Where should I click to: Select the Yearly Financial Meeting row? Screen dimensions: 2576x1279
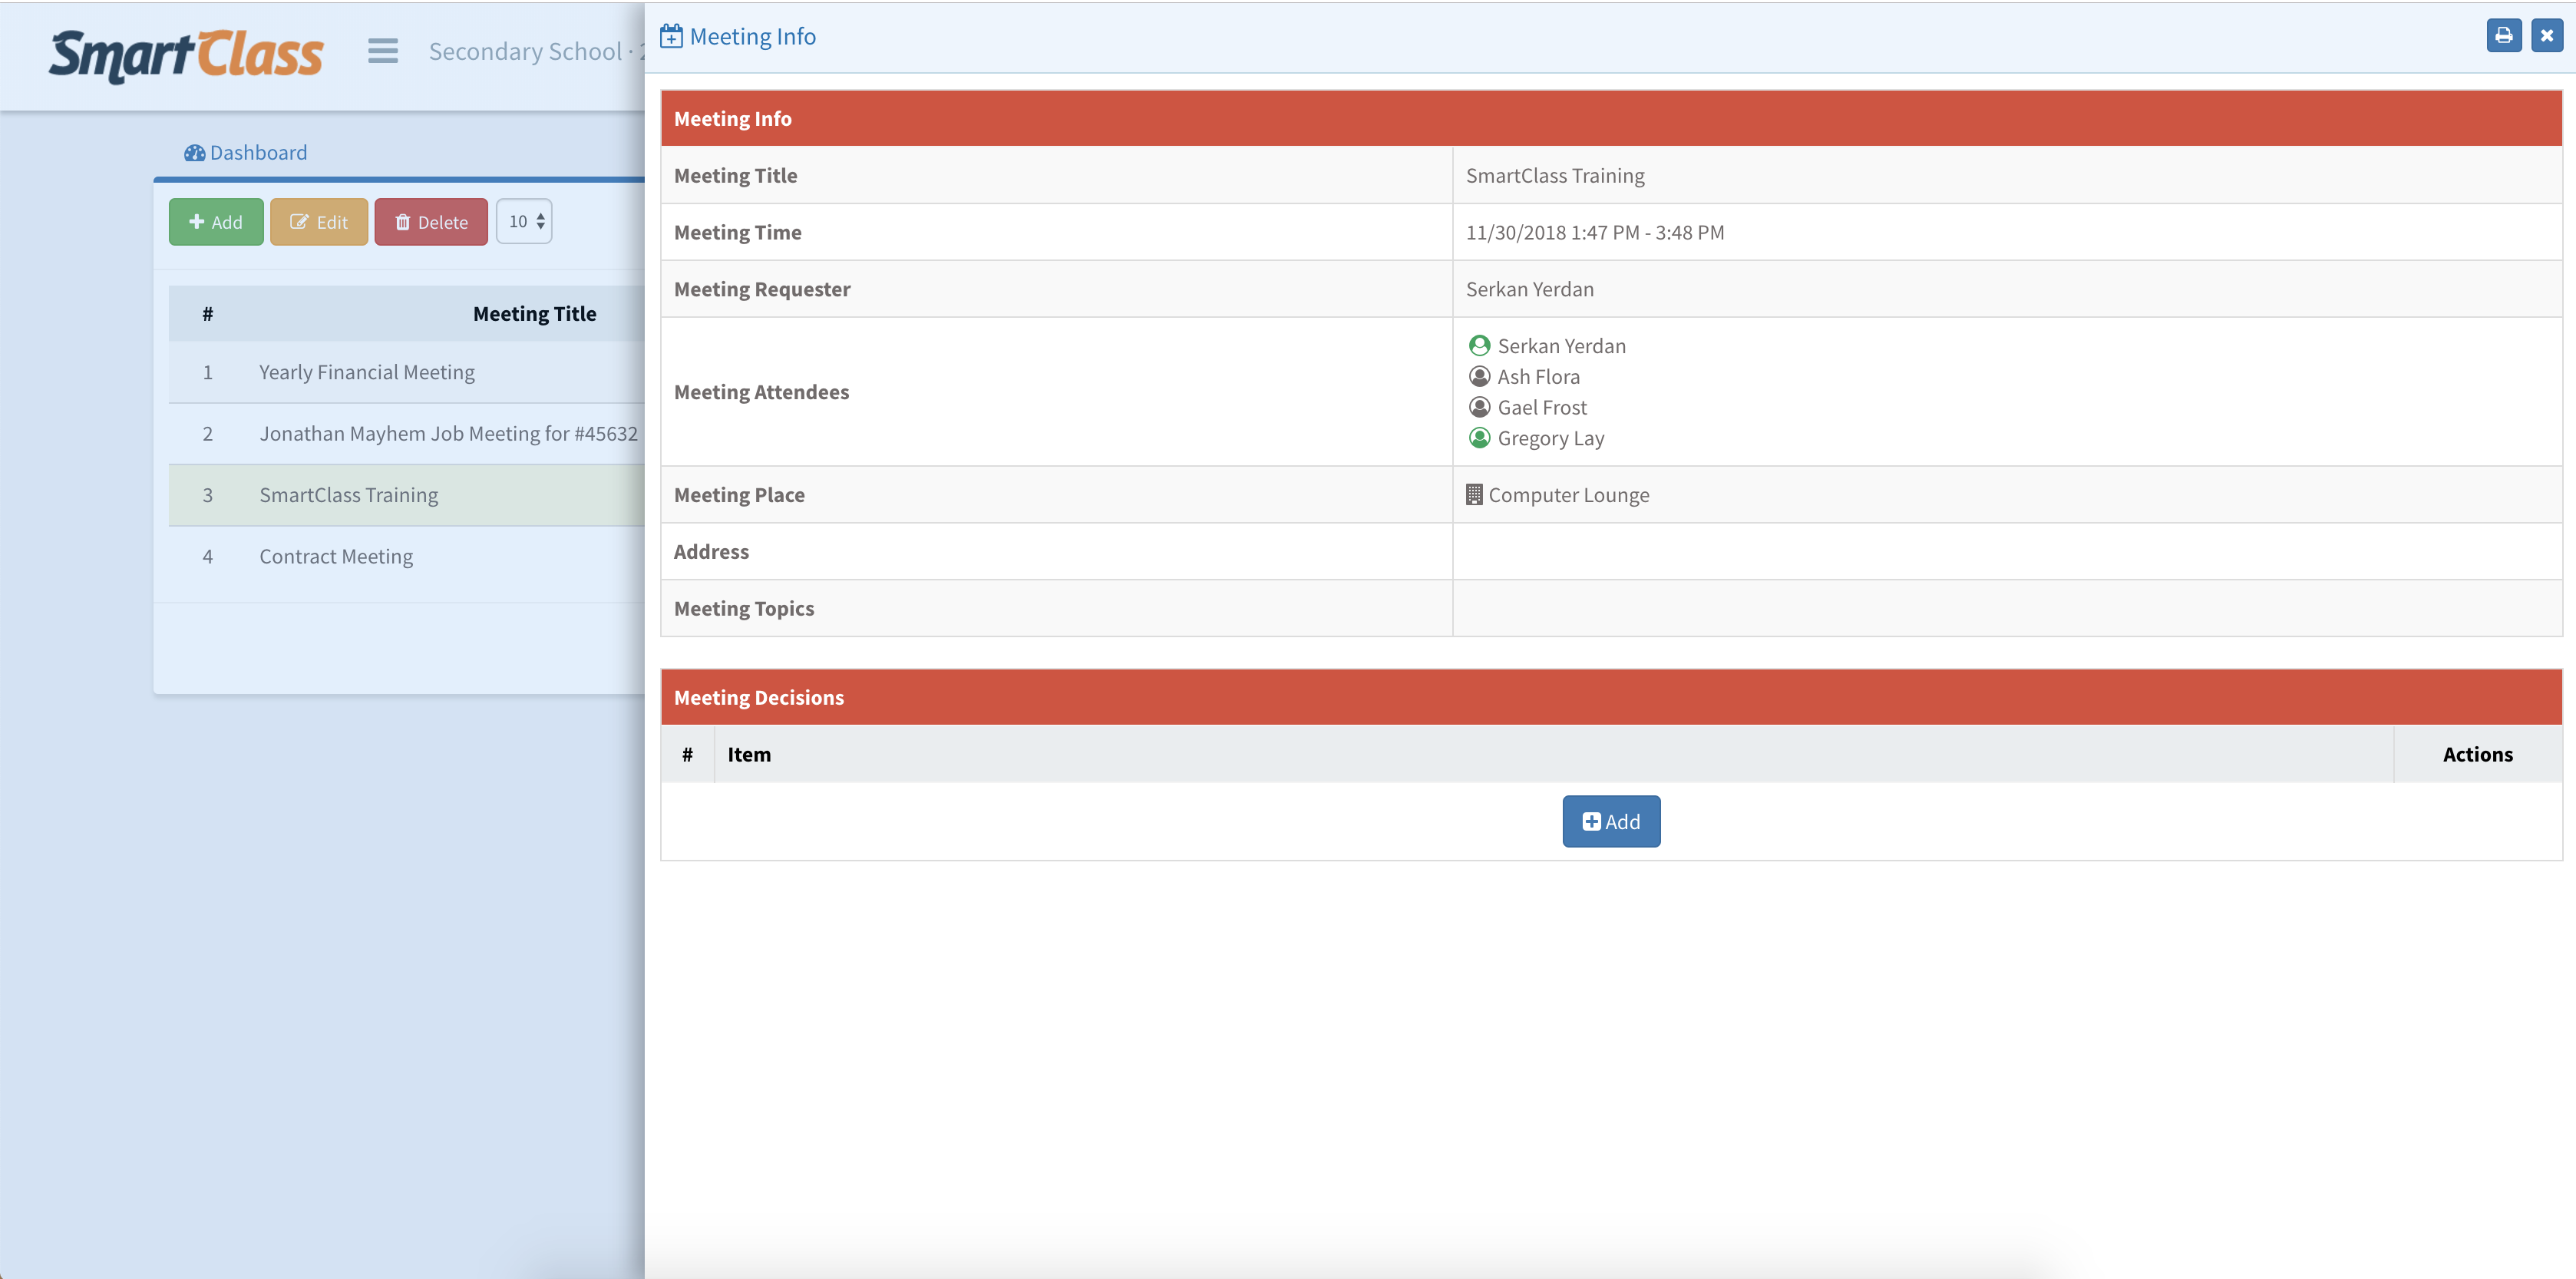coord(407,372)
